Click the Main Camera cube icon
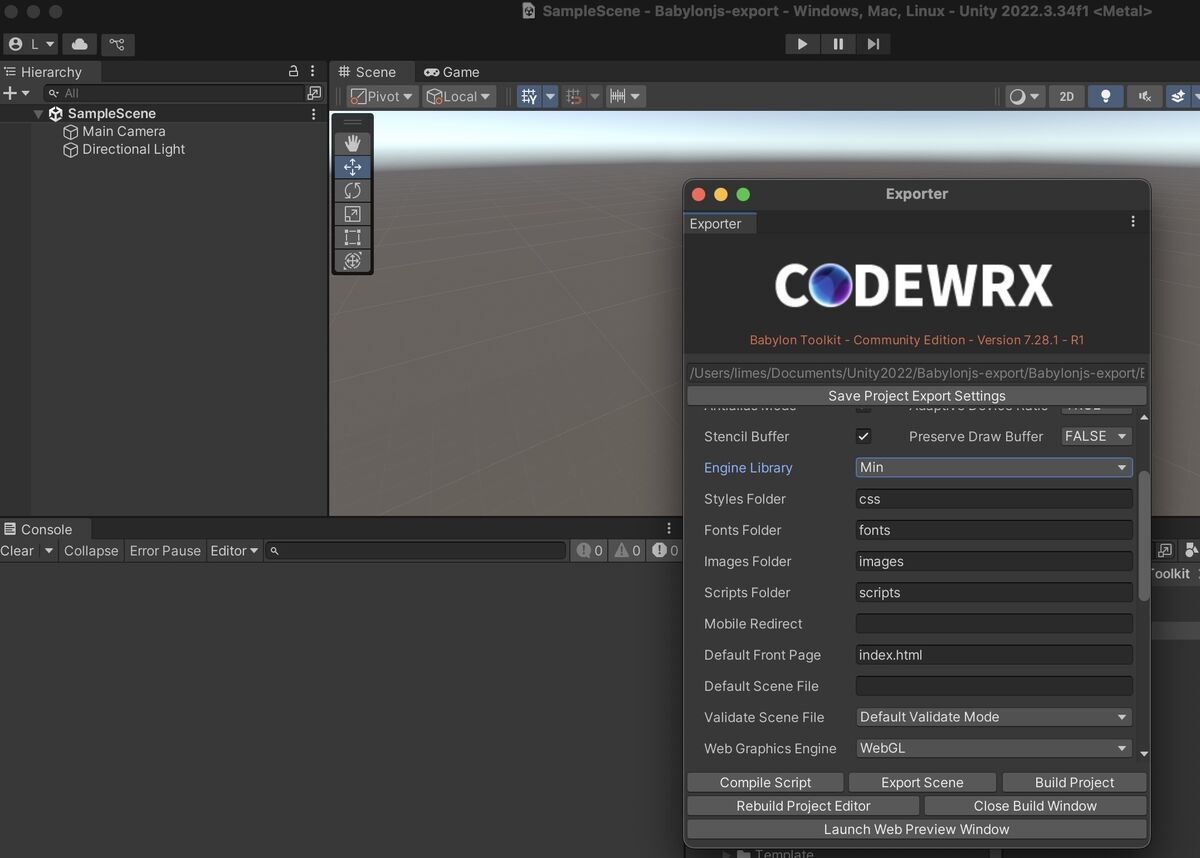This screenshot has width=1200, height=858. 70,132
